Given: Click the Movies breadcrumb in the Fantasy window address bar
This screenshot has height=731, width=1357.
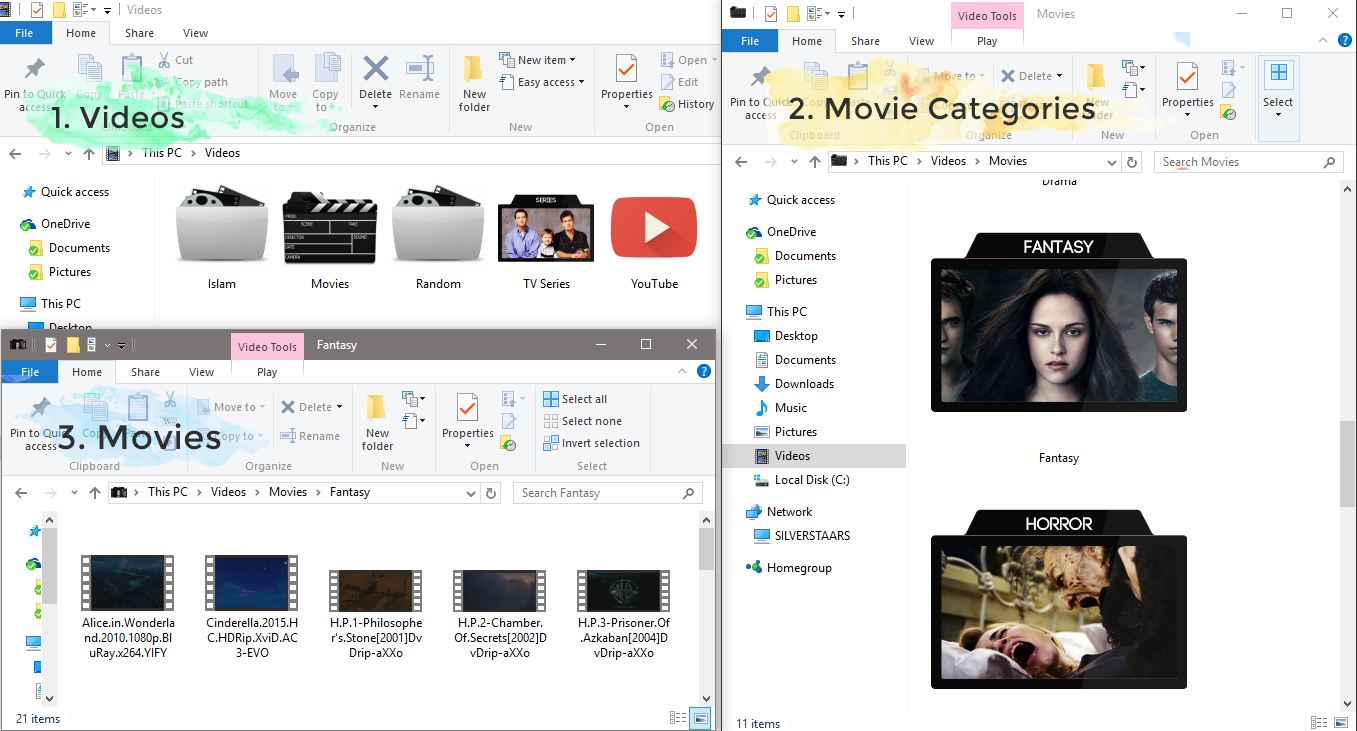Looking at the screenshot, I should click(288, 492).
